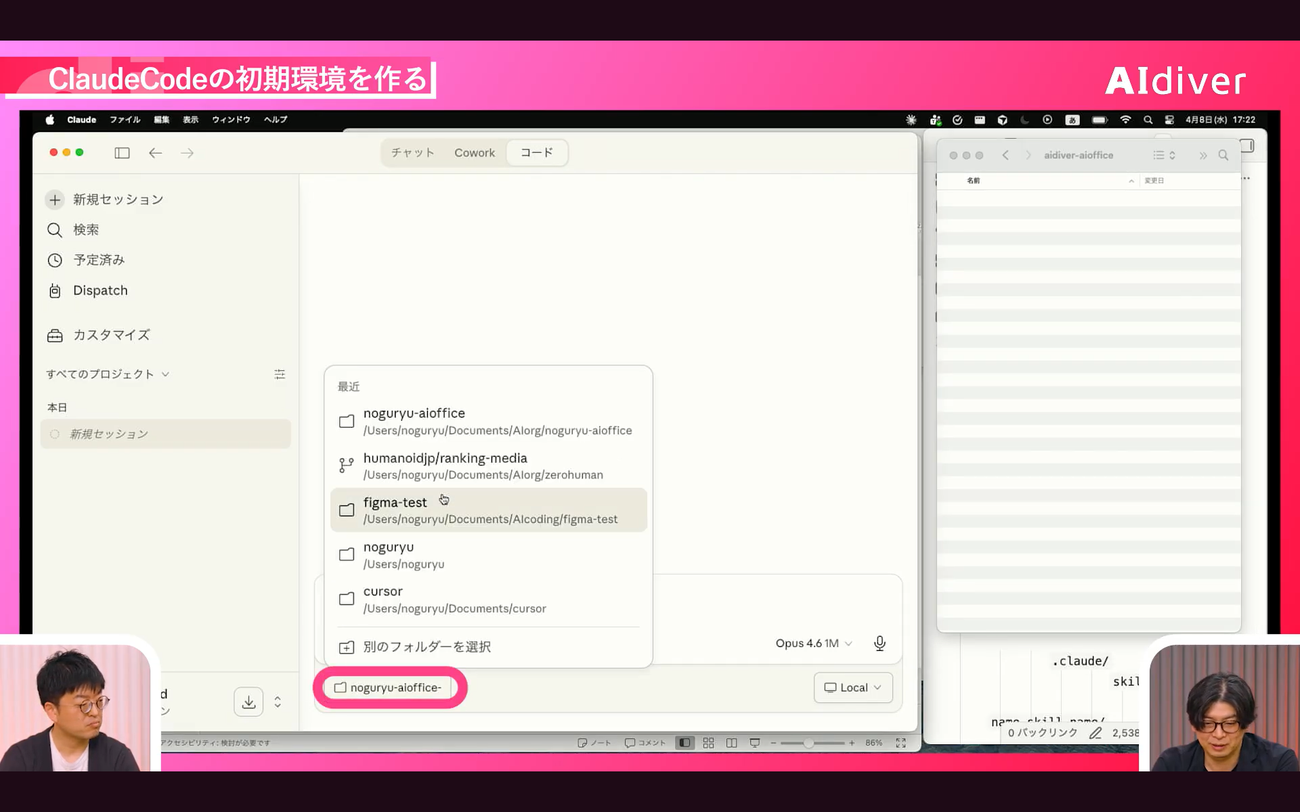Open the 予定済み sidebar link
The image size is (1300, 812).
pyautogui.click(x=98, y=260)
